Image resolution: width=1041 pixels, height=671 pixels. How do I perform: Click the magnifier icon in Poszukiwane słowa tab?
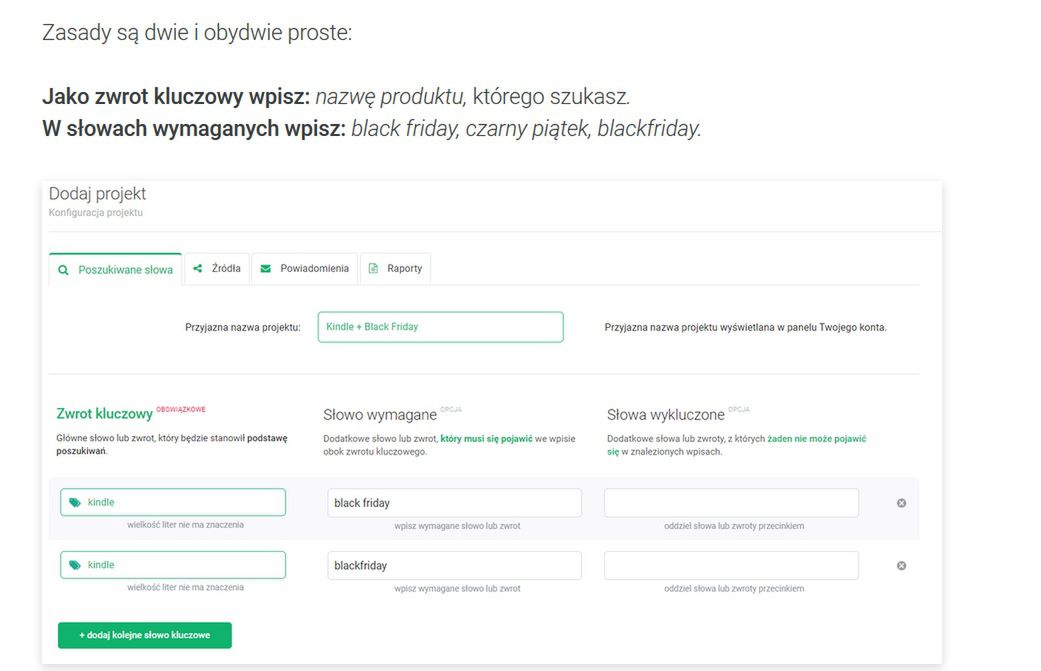click(x=63, y=270)
